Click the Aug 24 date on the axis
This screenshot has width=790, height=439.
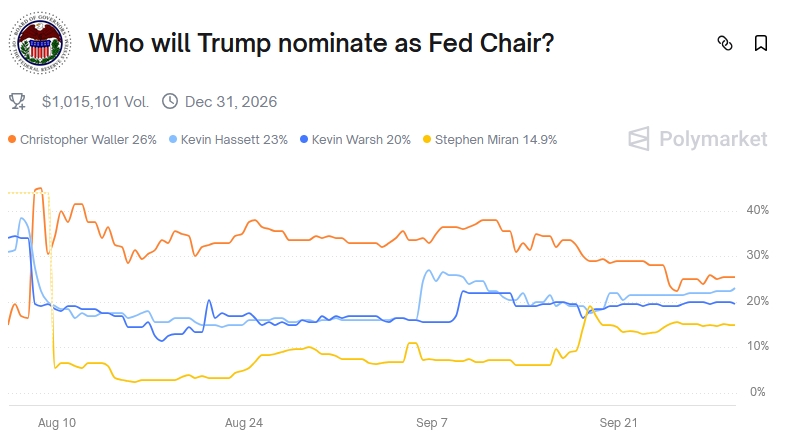(x=244, y=423)
